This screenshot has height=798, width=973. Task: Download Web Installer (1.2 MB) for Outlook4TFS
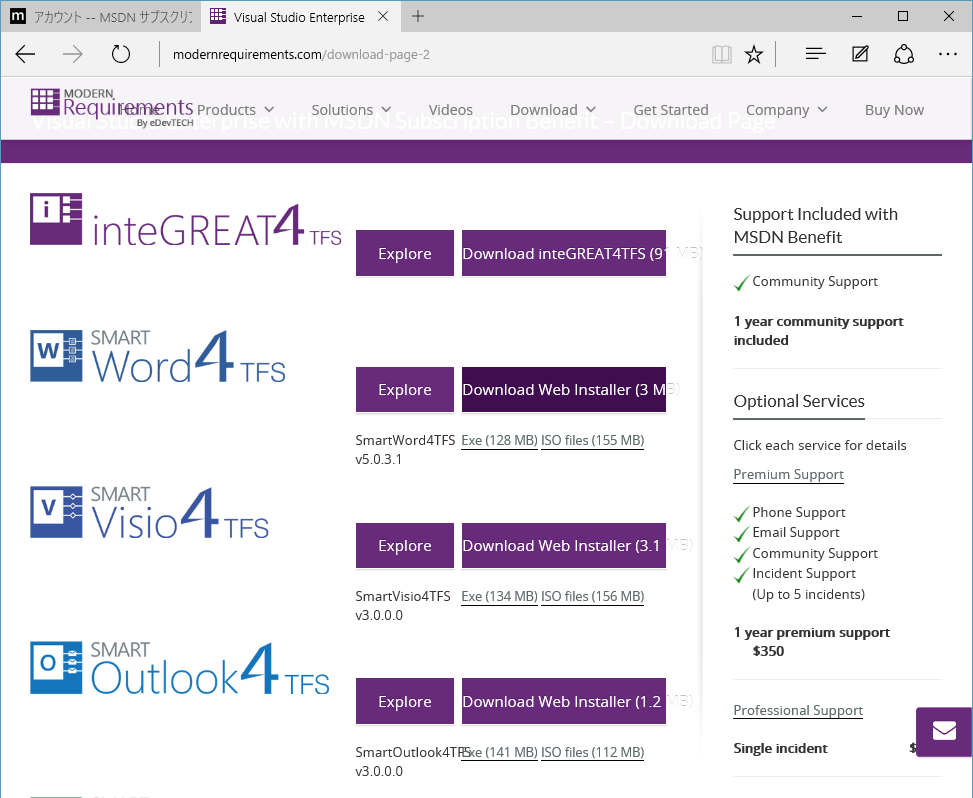(563, 701)
